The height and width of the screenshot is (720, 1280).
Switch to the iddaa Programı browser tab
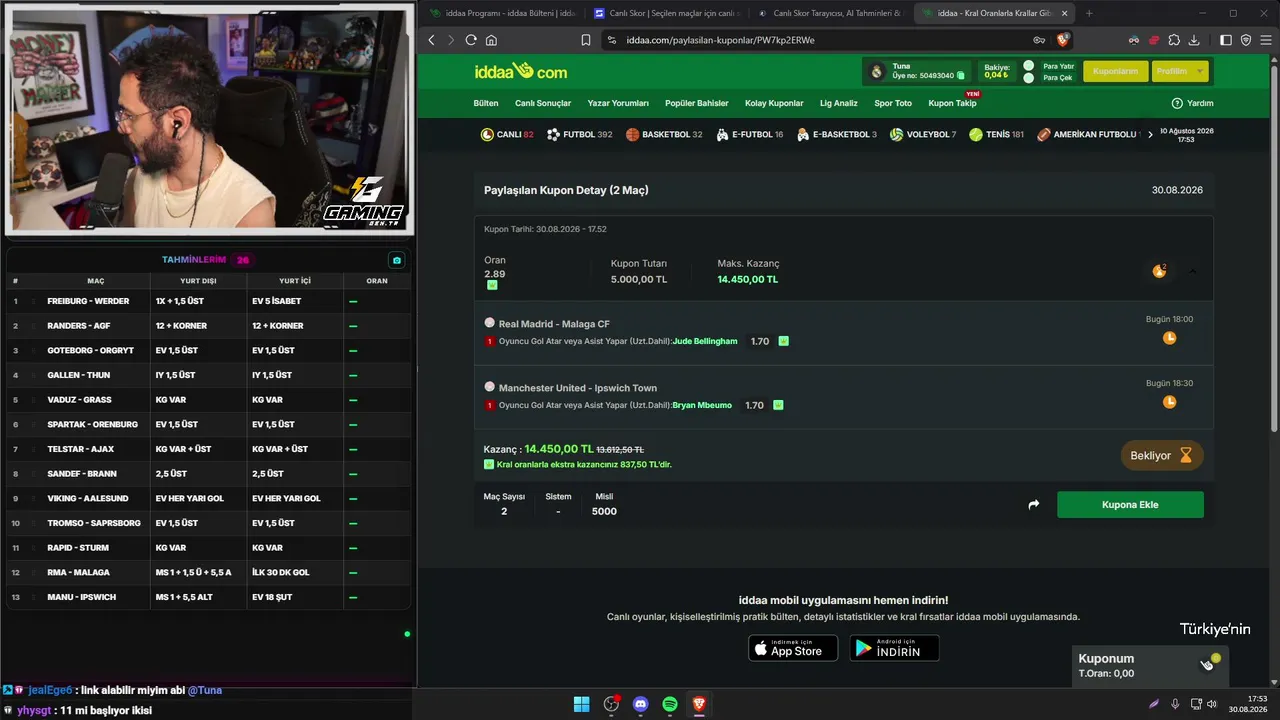pos(502,13)
